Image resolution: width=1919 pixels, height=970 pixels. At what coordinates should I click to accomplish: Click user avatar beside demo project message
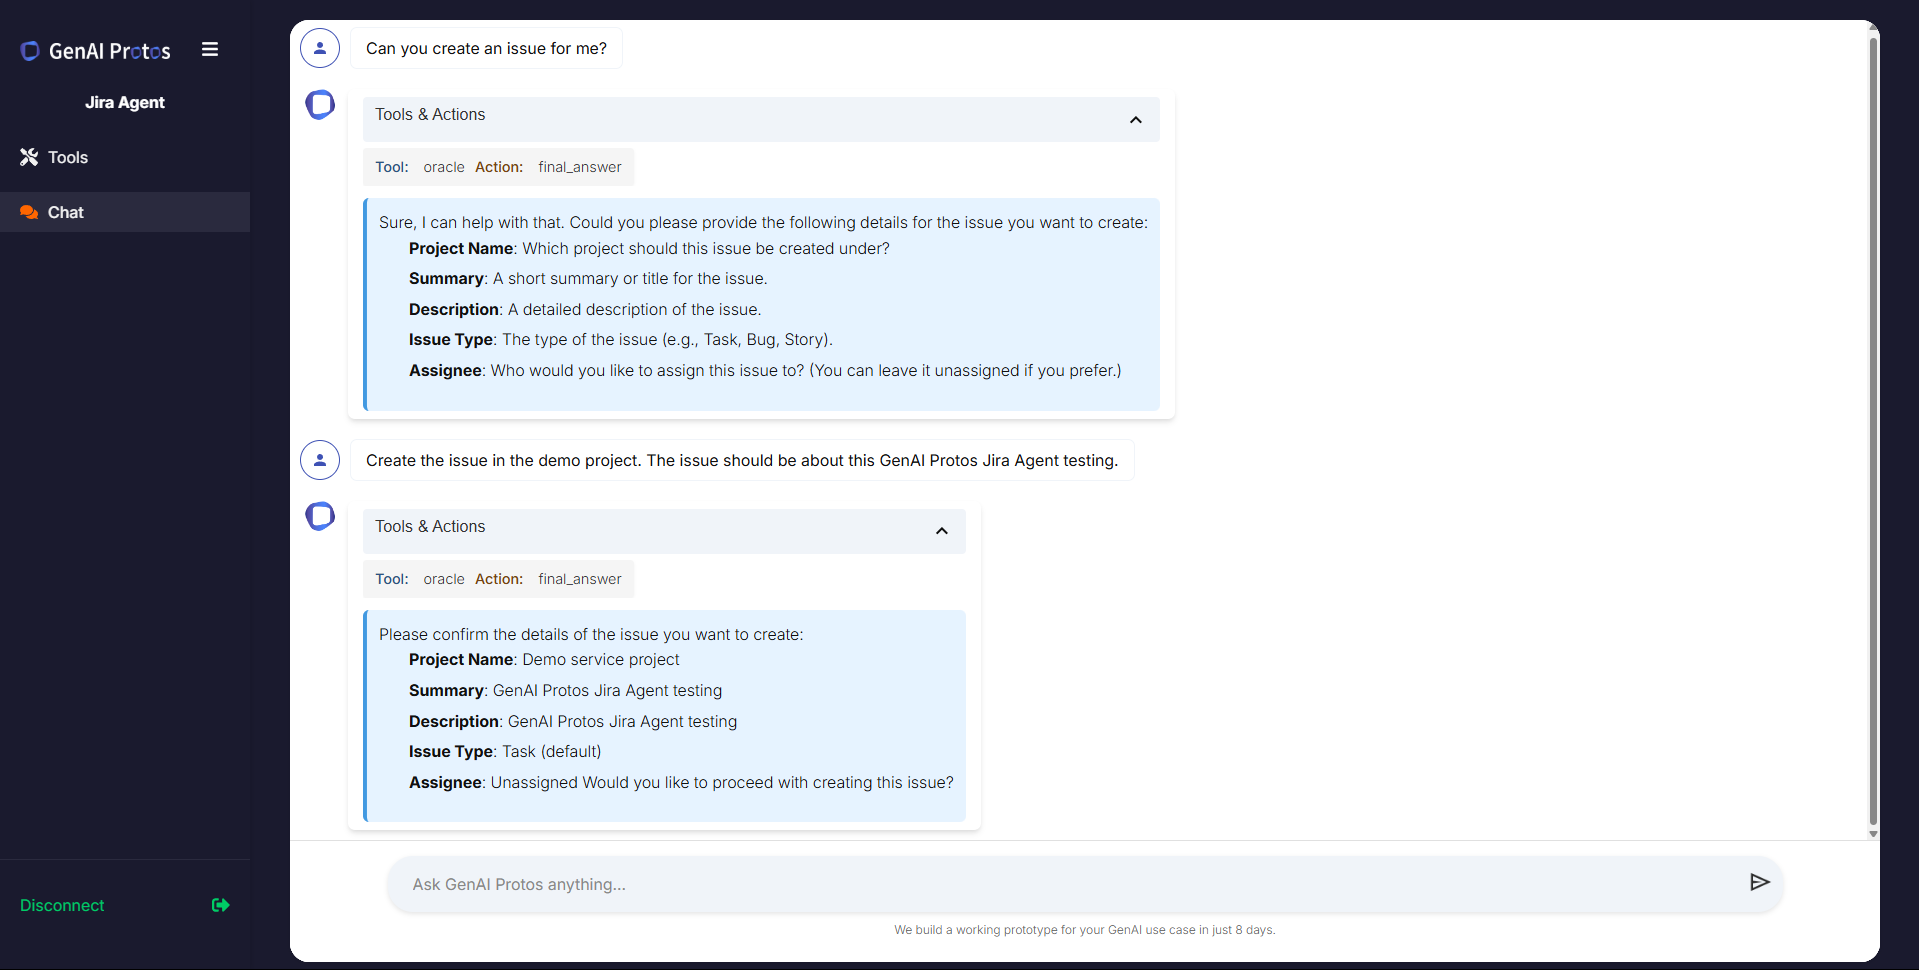tap(320, 460)
